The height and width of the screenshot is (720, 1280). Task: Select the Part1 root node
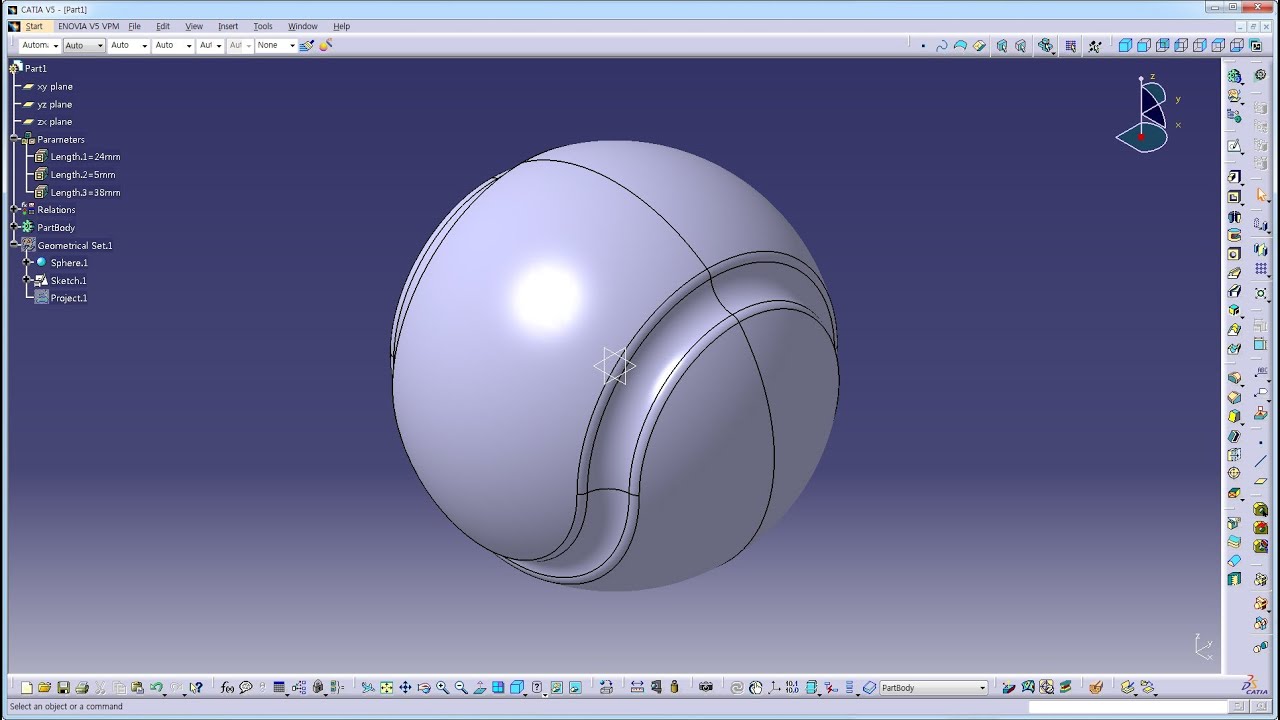[35, 69]
